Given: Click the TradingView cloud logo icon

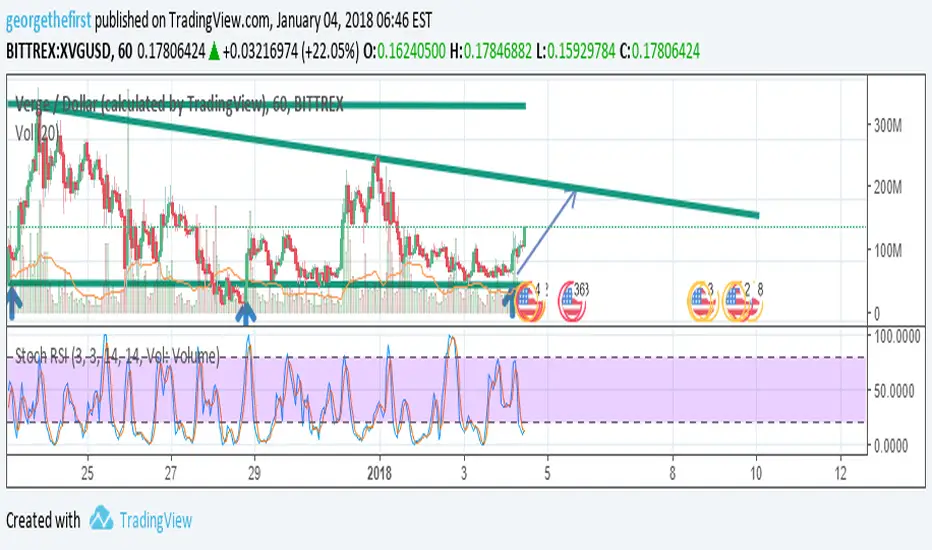Looking at the screenshot, I should coord(102,518).
